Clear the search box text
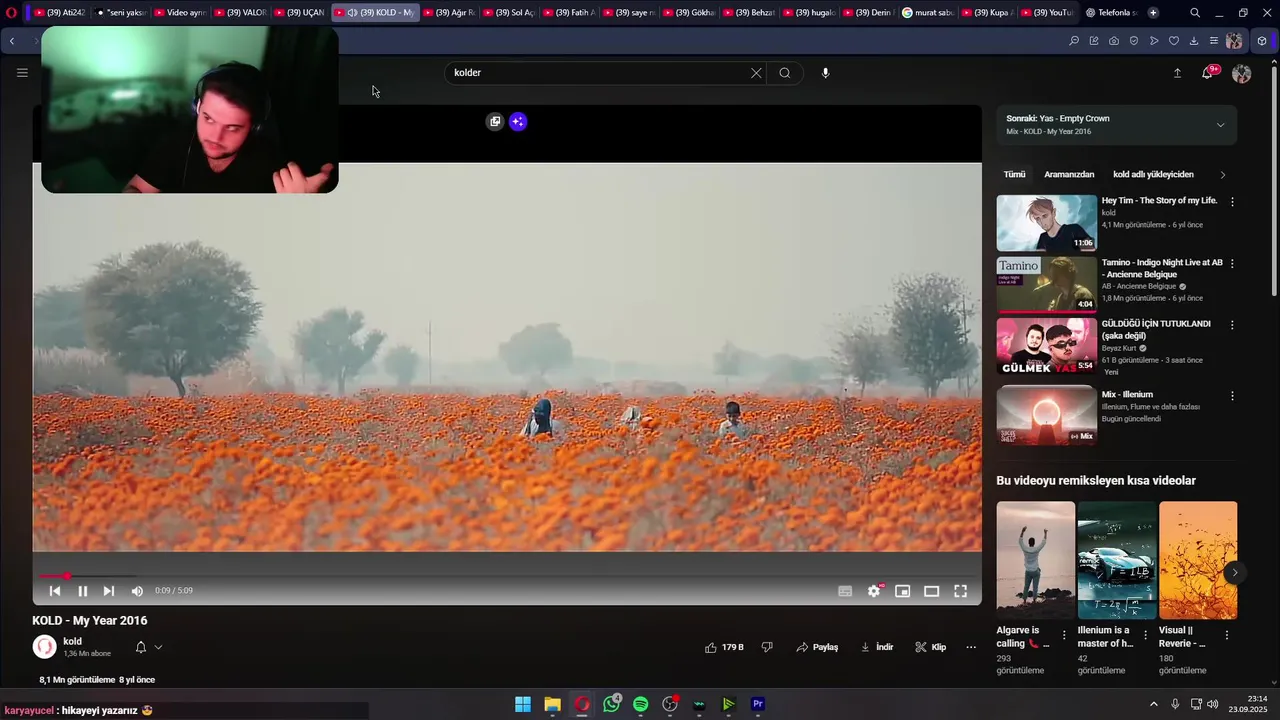This screenshot has width=1280, height=720. coord(756,73)
